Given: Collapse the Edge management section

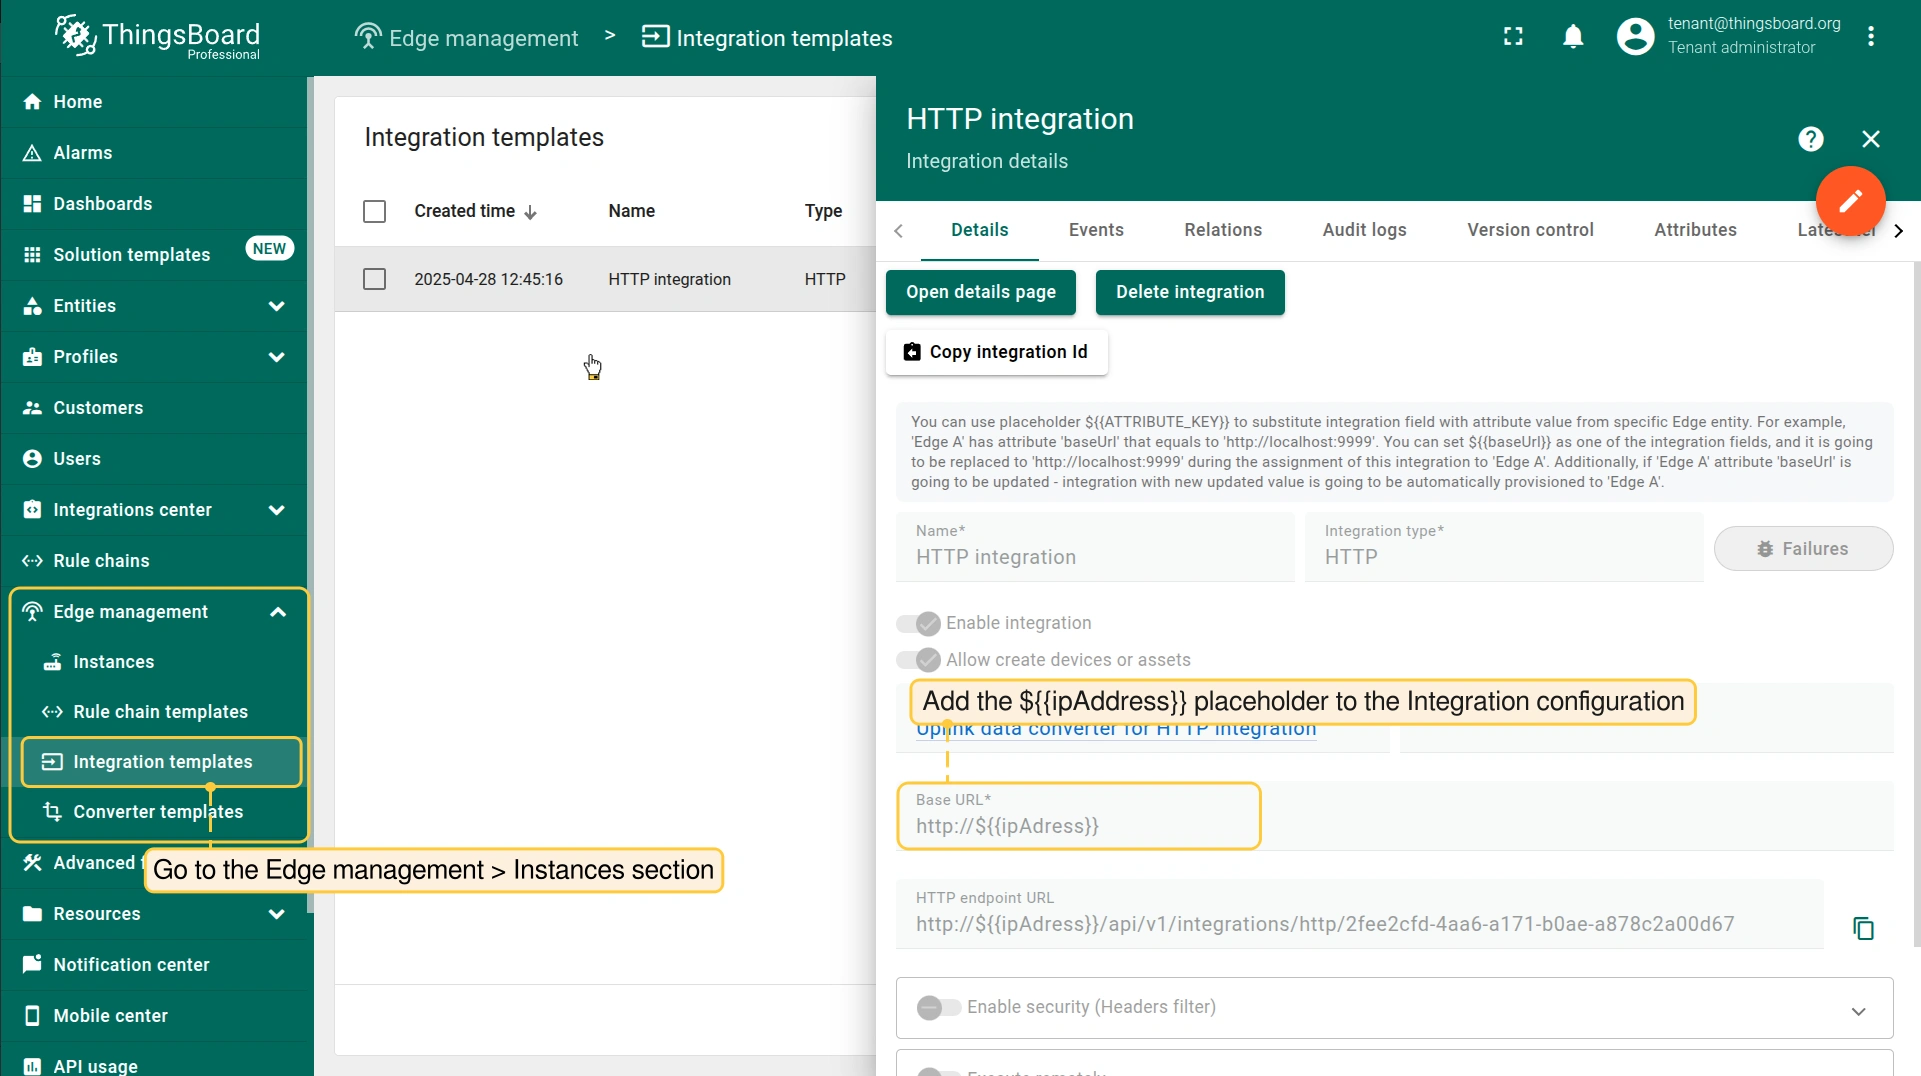Looking at the screenshot, I should tap(277, 612).
